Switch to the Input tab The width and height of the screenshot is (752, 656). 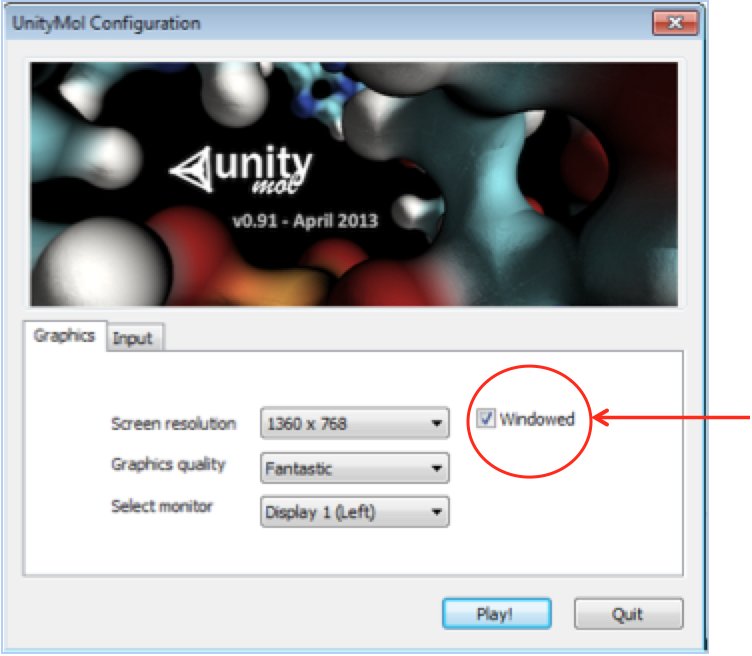point(133,338)
